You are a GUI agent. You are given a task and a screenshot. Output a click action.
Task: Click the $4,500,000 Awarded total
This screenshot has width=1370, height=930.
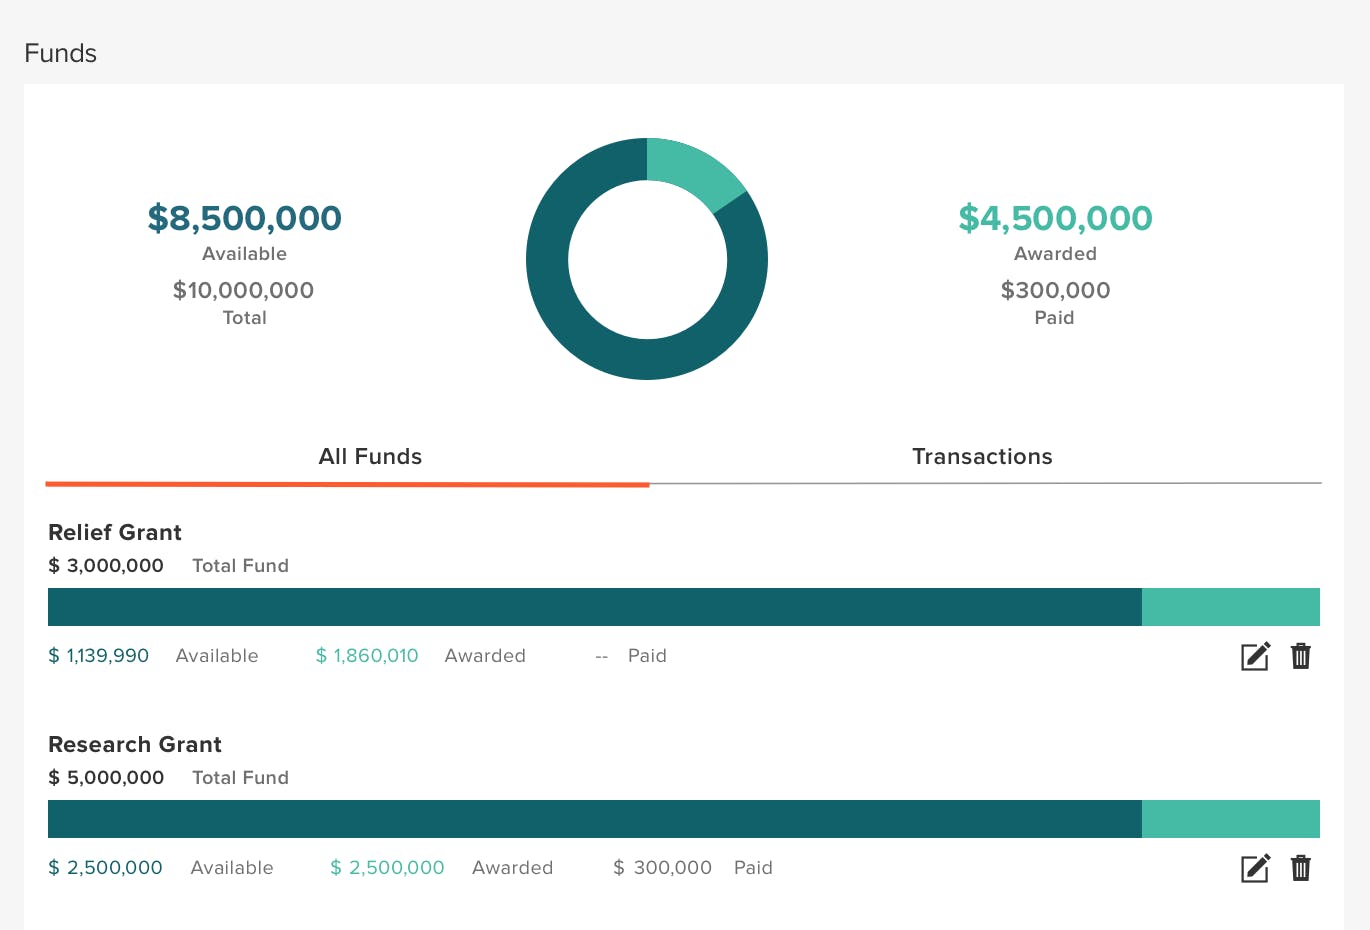[x=1055, y=218]
